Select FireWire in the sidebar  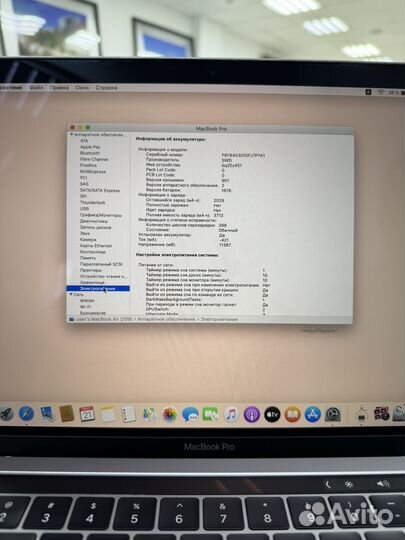pyautogui.click(x=88, y=165)
